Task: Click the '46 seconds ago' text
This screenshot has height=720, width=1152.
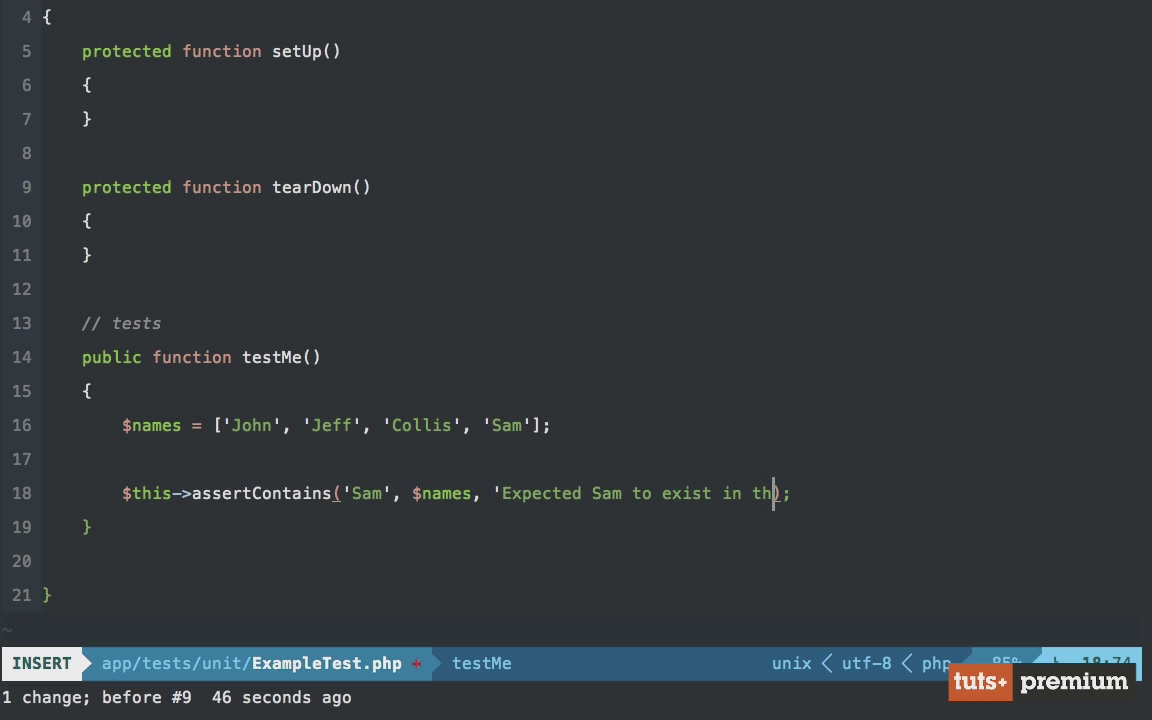Action: (x=281, y=697)
